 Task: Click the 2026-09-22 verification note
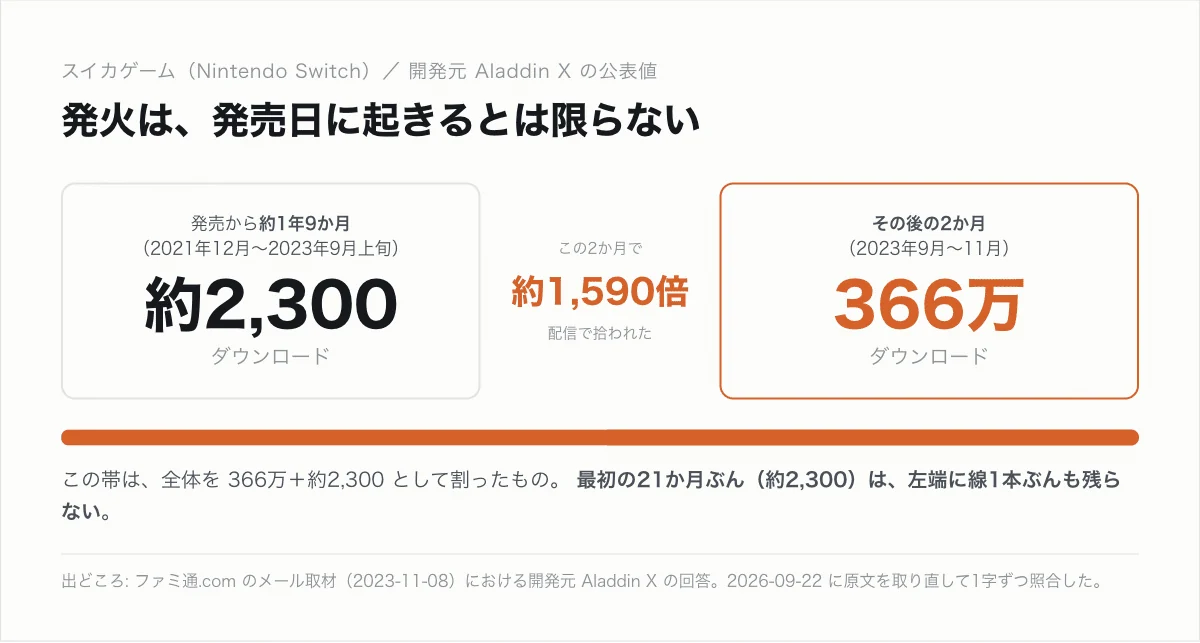tap(914, 581)
